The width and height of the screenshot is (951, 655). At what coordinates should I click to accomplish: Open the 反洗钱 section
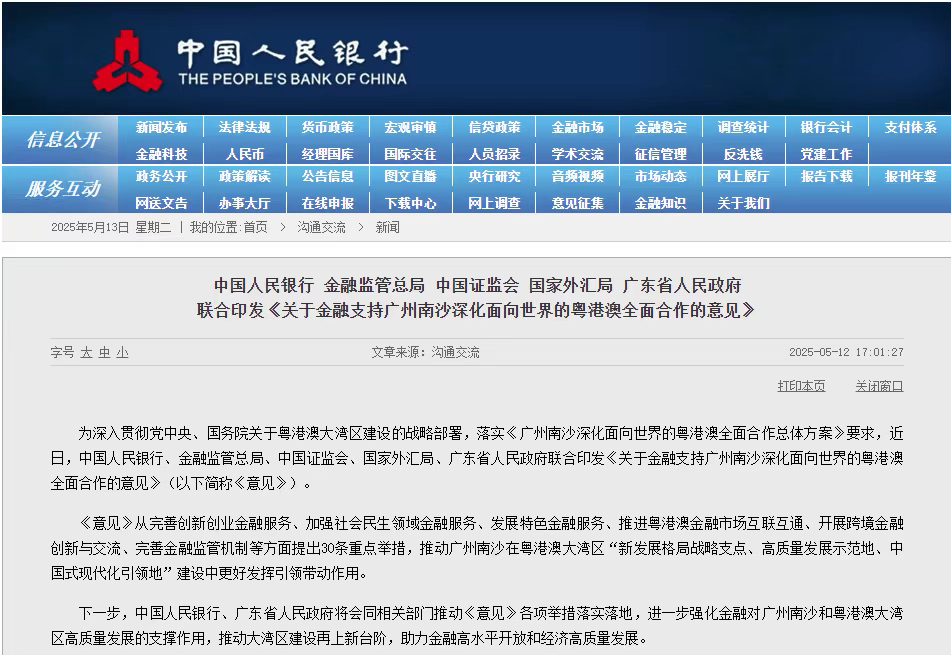[x=744, y=154]
